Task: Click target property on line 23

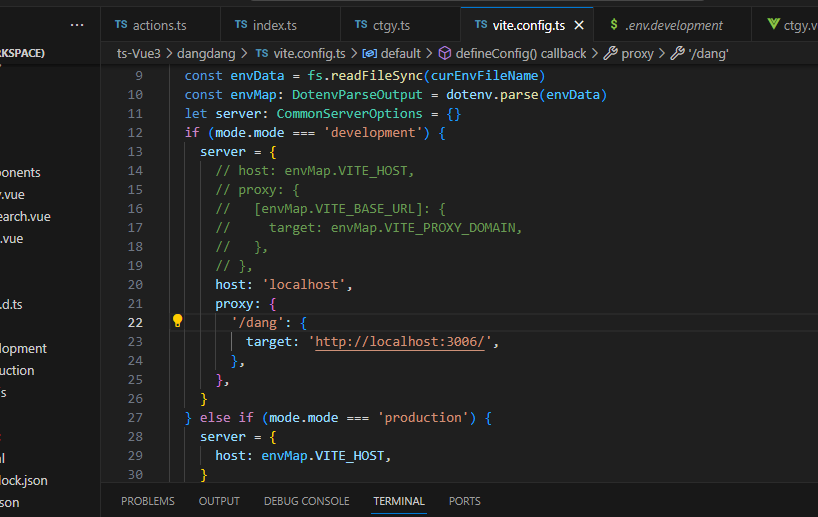Action: [x=269, y=342]
